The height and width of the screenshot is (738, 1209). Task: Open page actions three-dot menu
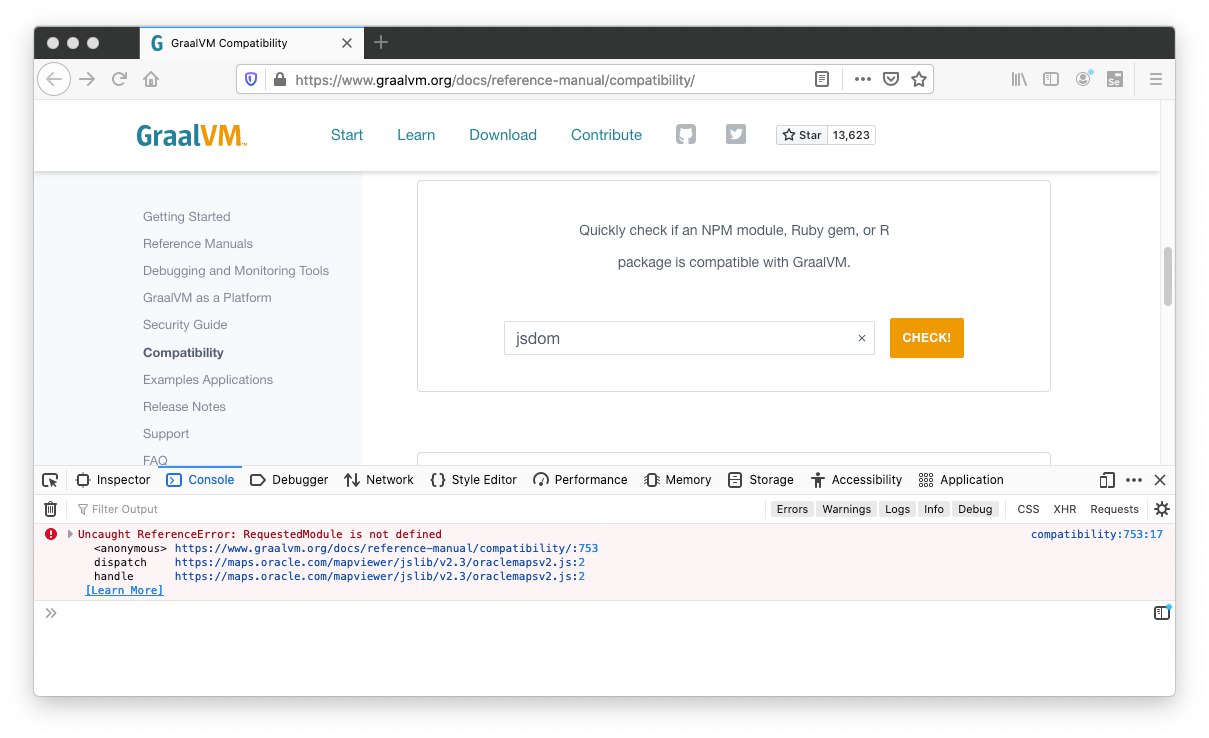tap(862, 79)
